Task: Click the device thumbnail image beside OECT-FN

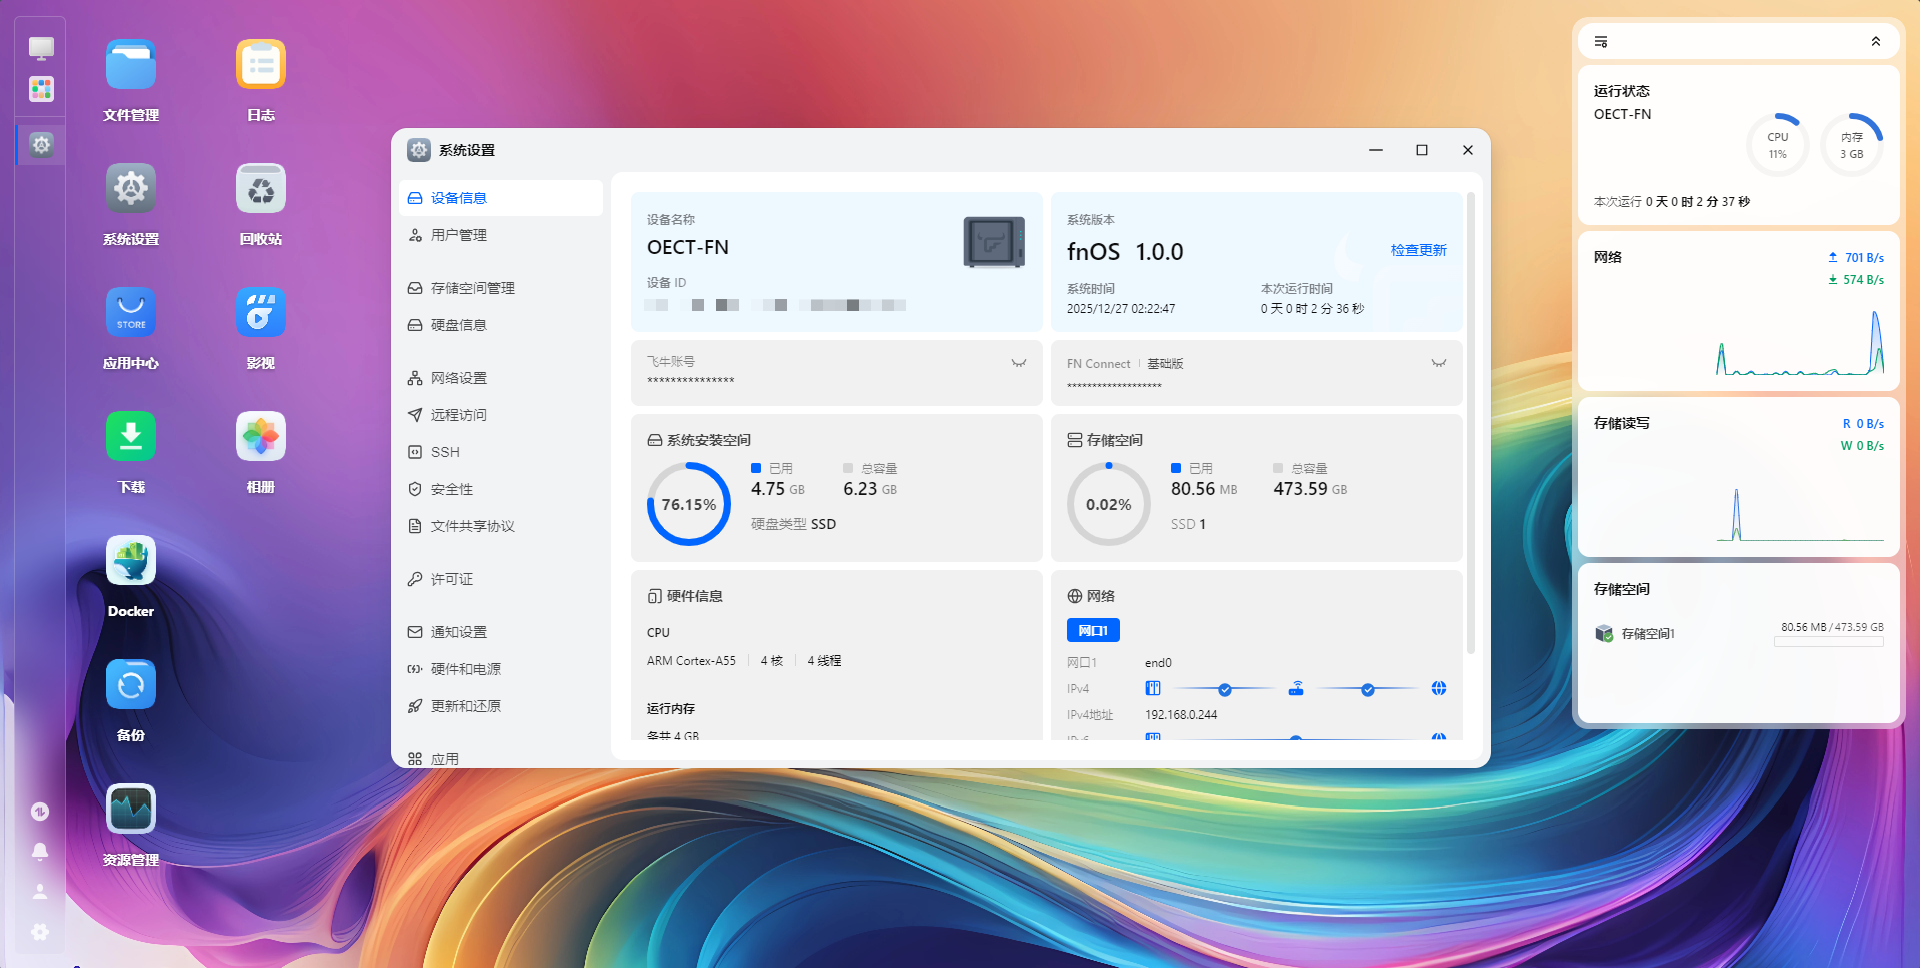Action: [994, 242]
